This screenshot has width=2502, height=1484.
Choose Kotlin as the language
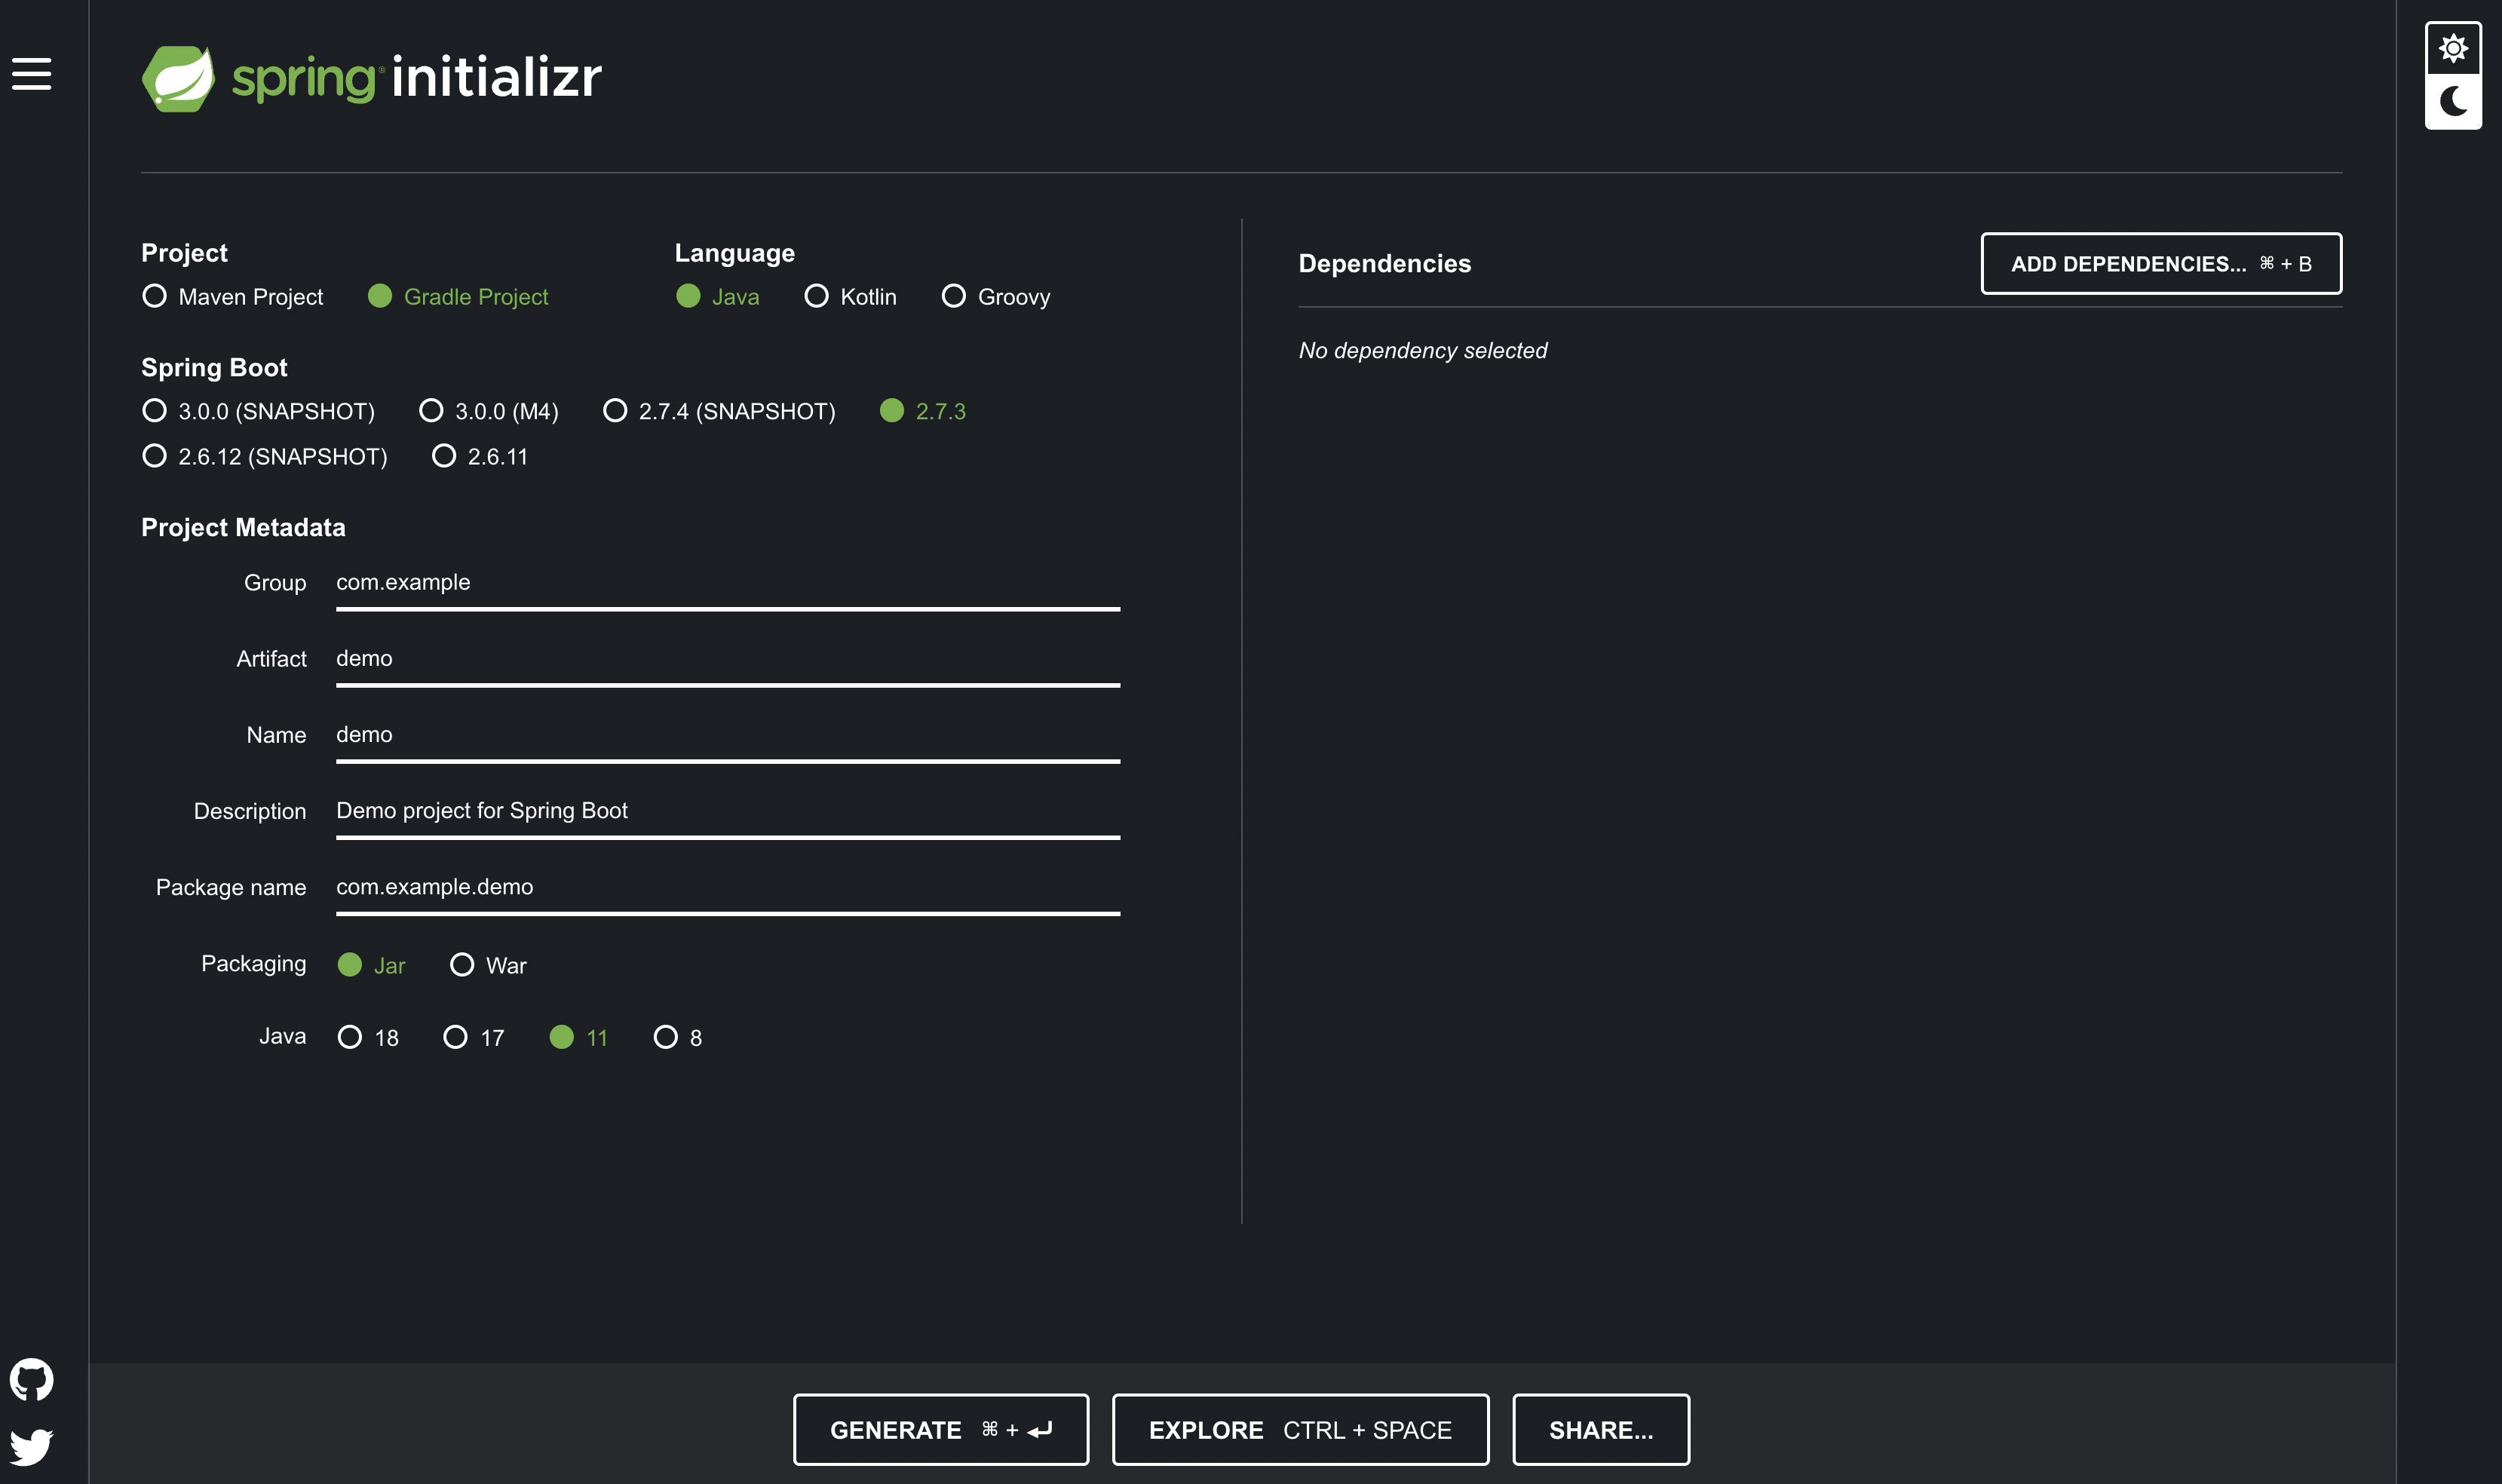click(816, 296)
